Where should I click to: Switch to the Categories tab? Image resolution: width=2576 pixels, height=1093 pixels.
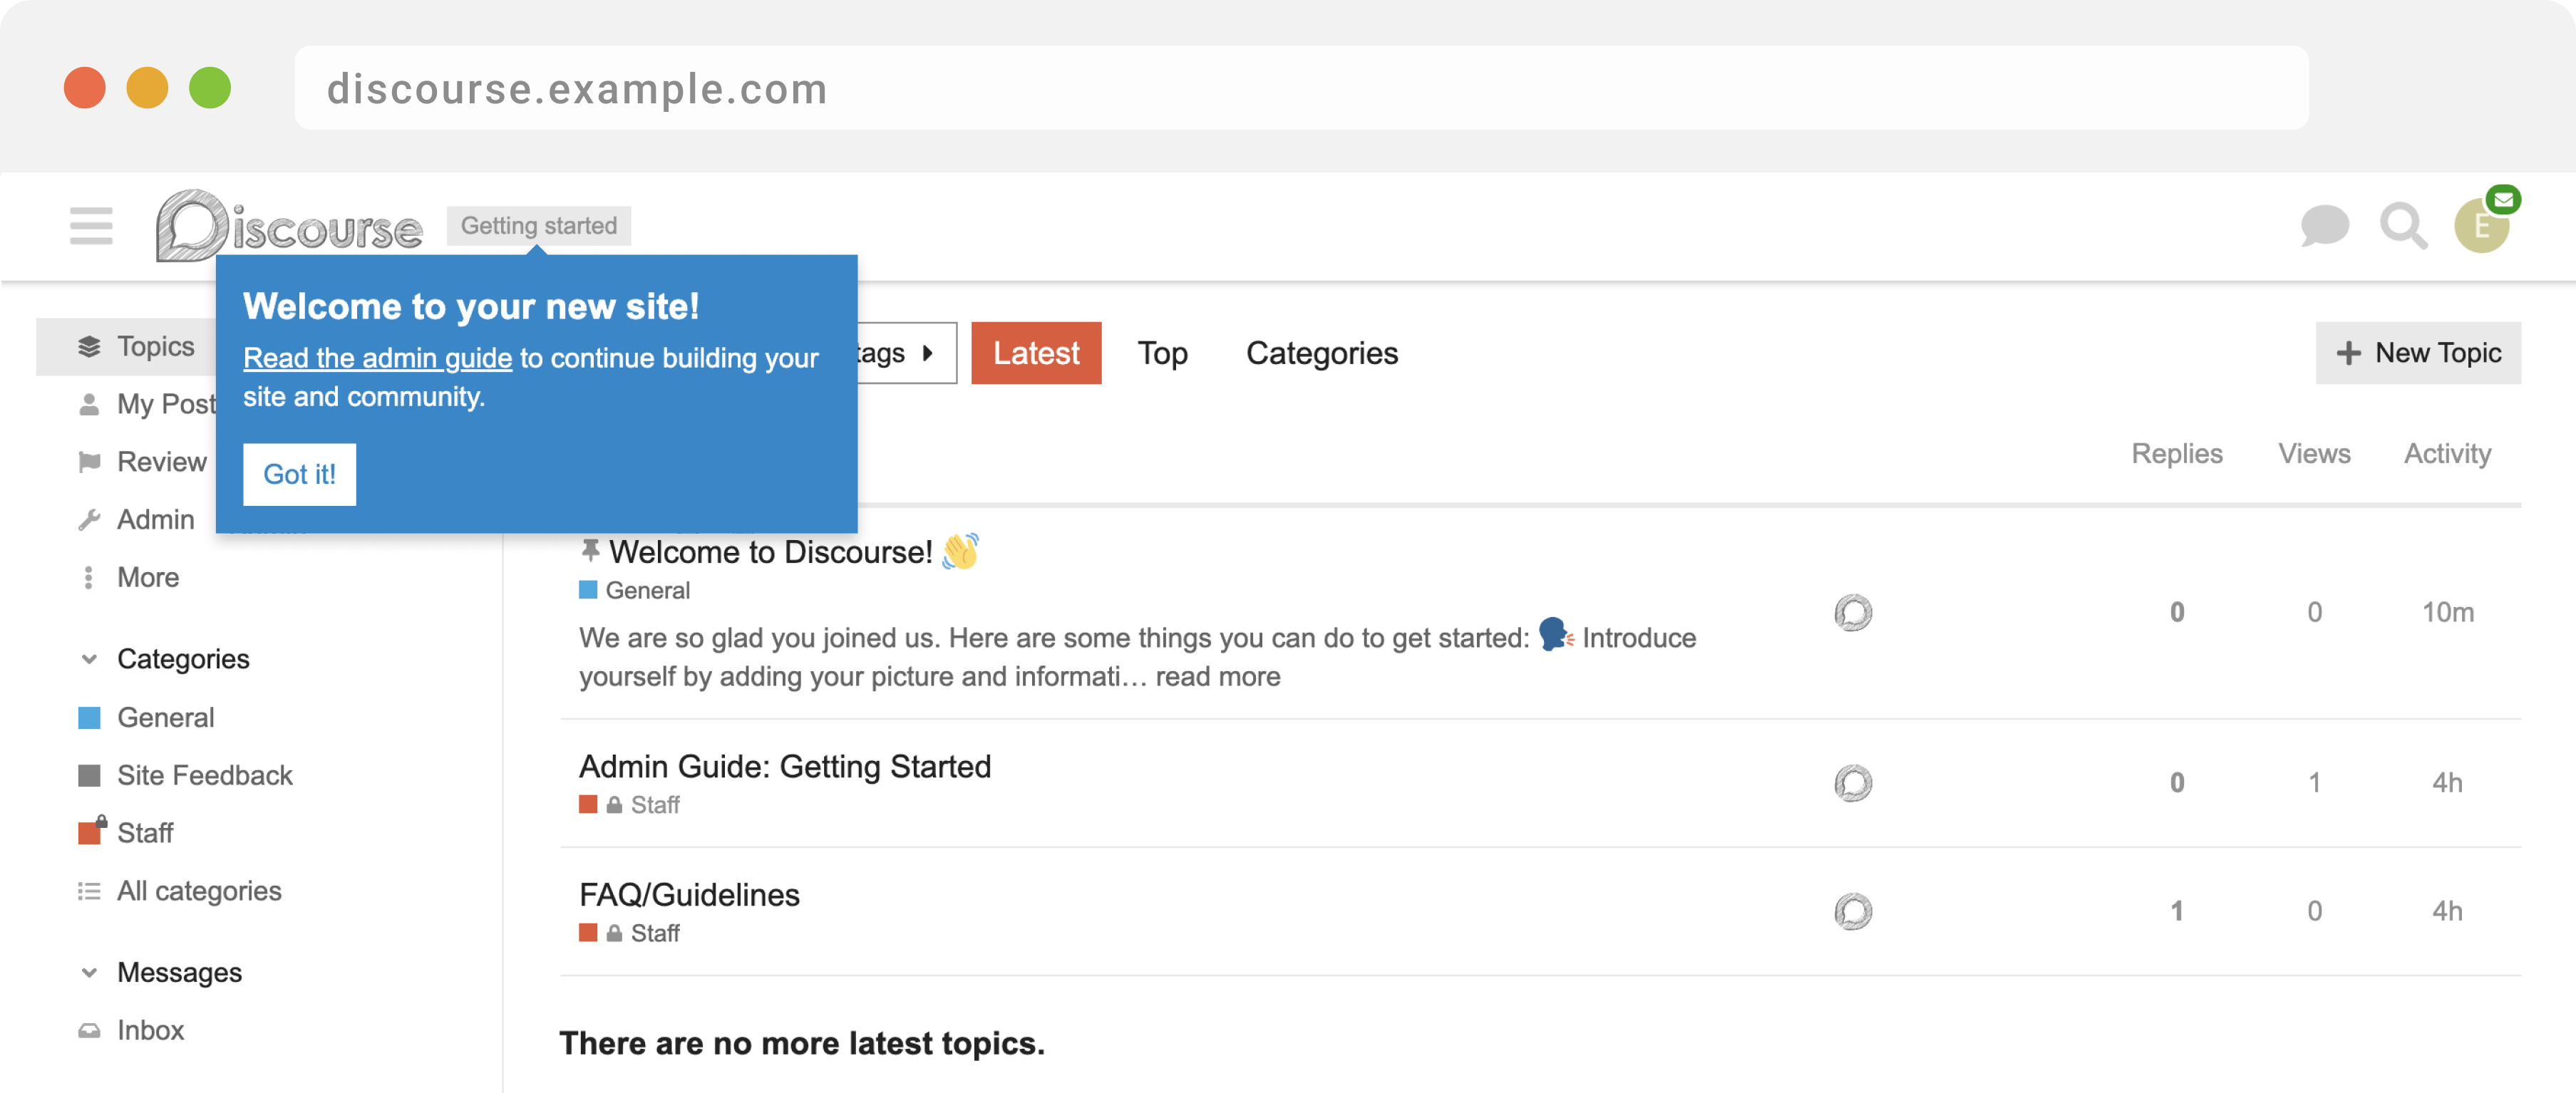1321,353
